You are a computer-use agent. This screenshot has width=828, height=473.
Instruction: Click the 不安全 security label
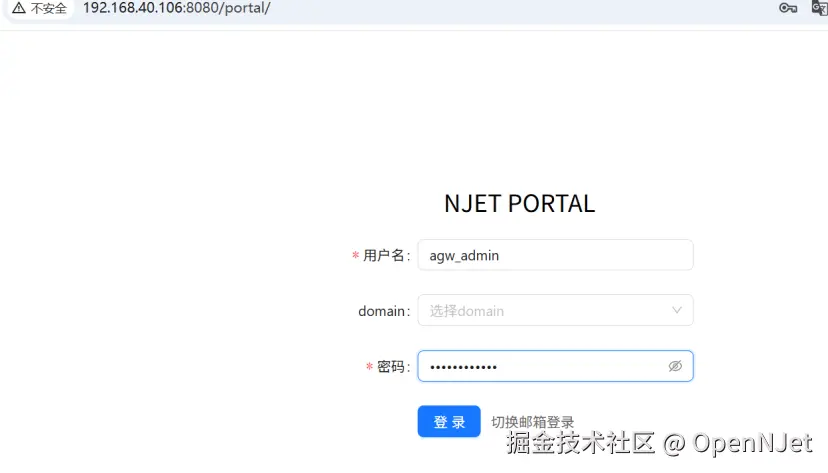49,8
